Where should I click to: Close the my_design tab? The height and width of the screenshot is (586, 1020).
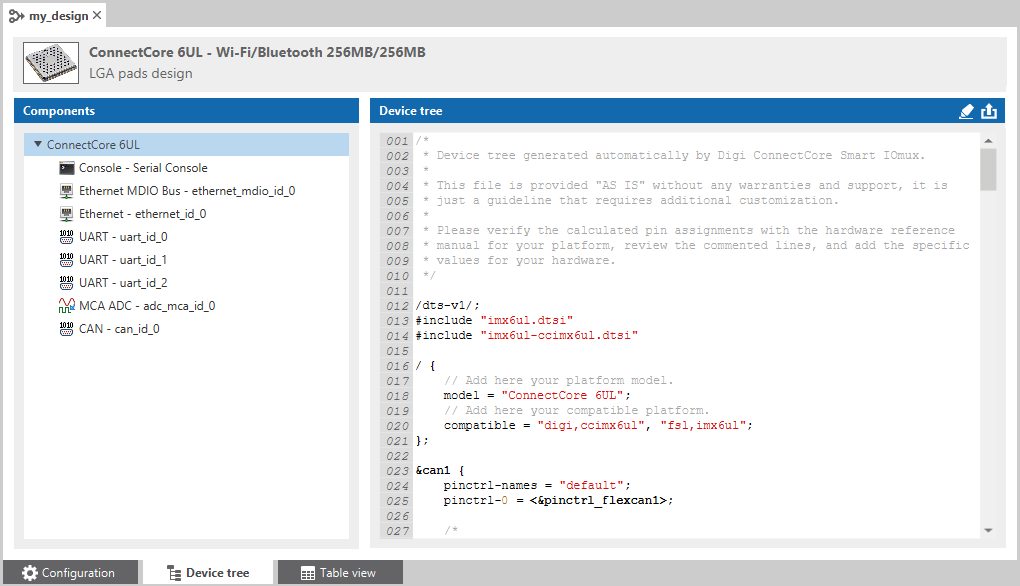pos(97,15)
